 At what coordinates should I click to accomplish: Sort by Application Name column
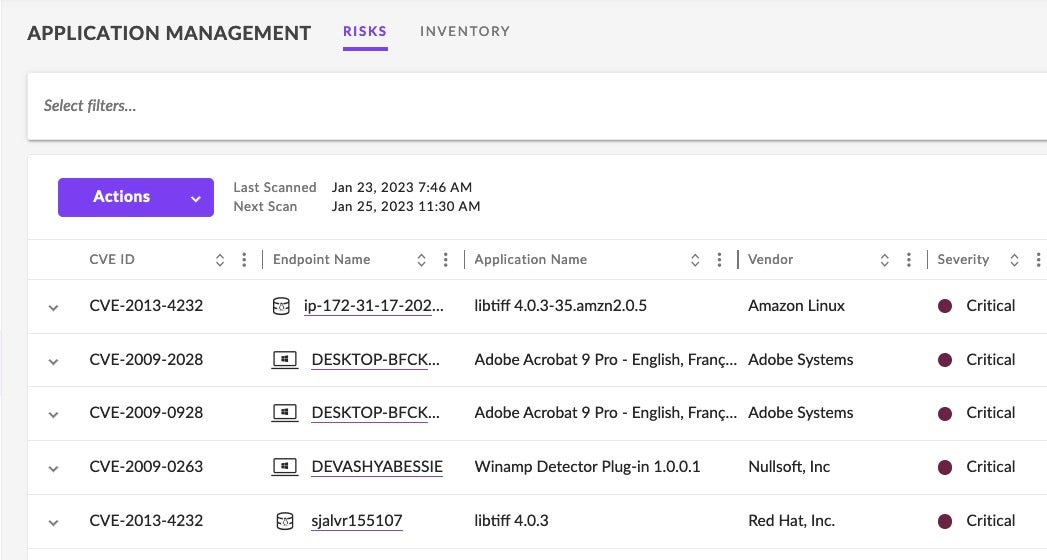pyautogui.click(x=695, y=260)
